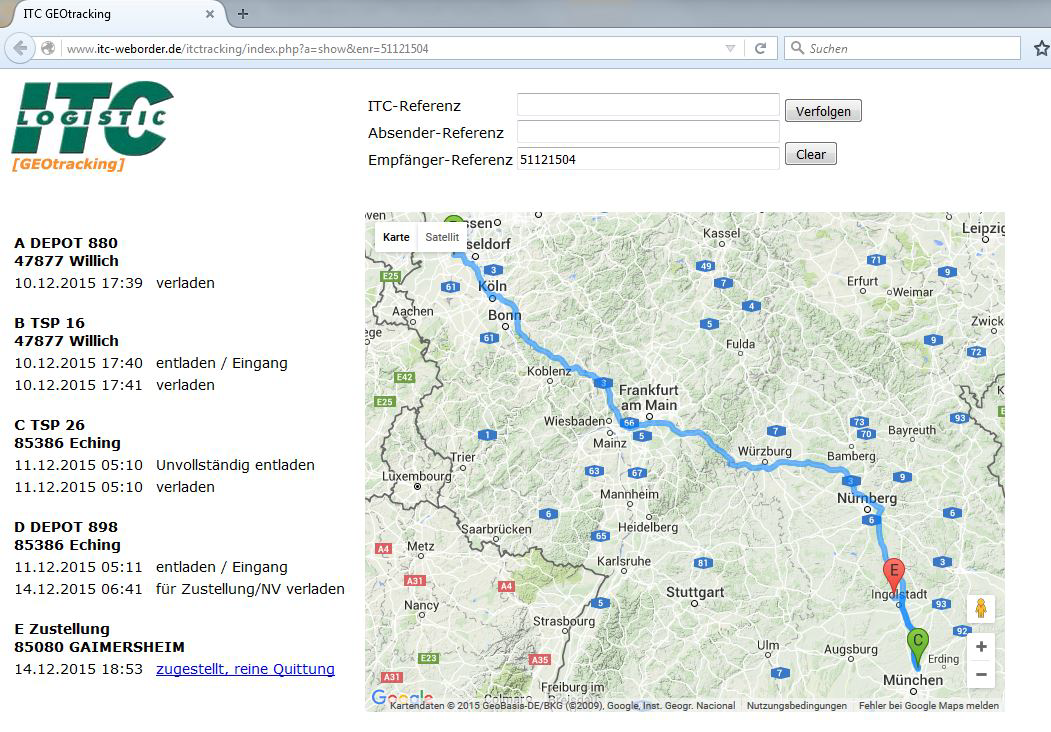Click the ITC Logistic logo
This screenshot has width=1051, height=732.
tap(92, 125)
